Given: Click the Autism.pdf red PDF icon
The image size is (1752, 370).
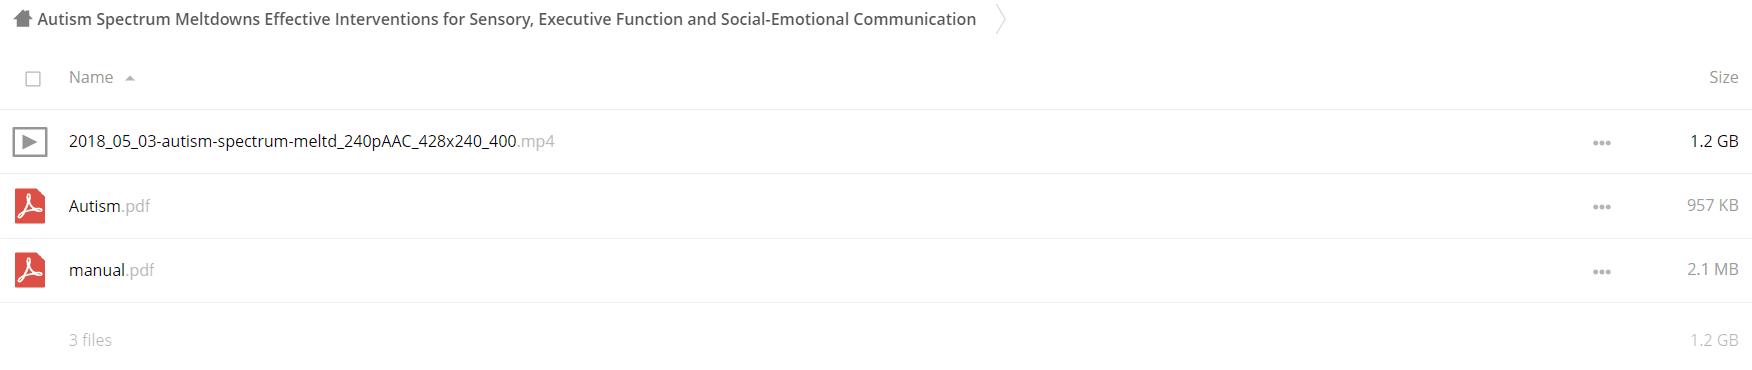Looking at the screenshot, I should tap(30, 206).
